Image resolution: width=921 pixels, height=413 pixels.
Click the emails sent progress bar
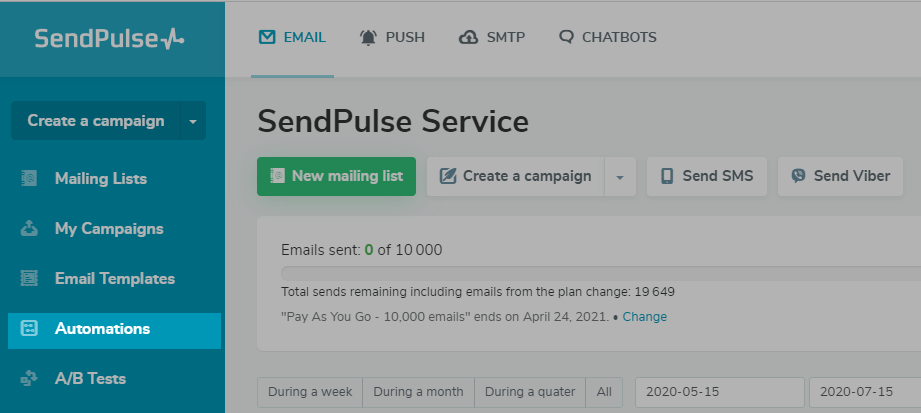(x=600, y=273)
